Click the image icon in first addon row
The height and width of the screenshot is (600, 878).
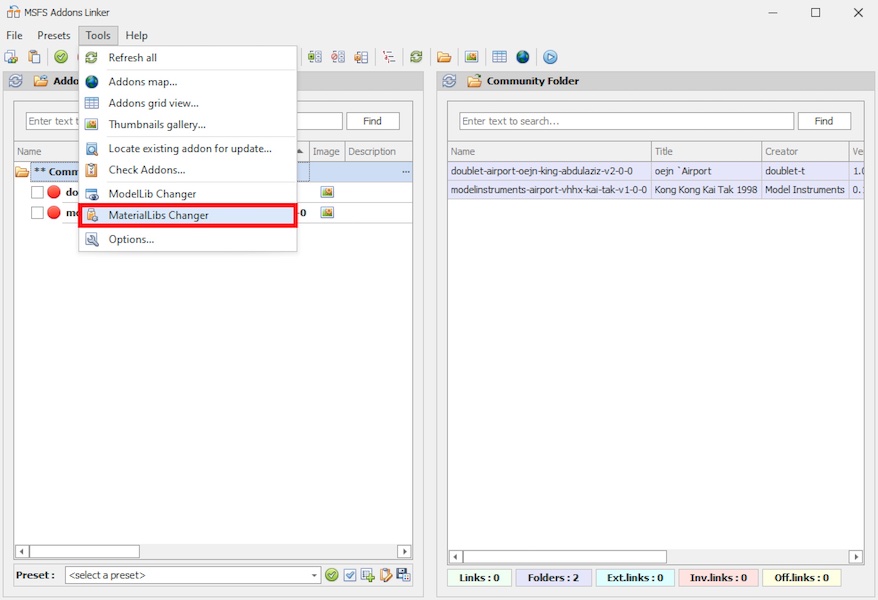coord(327,192)
